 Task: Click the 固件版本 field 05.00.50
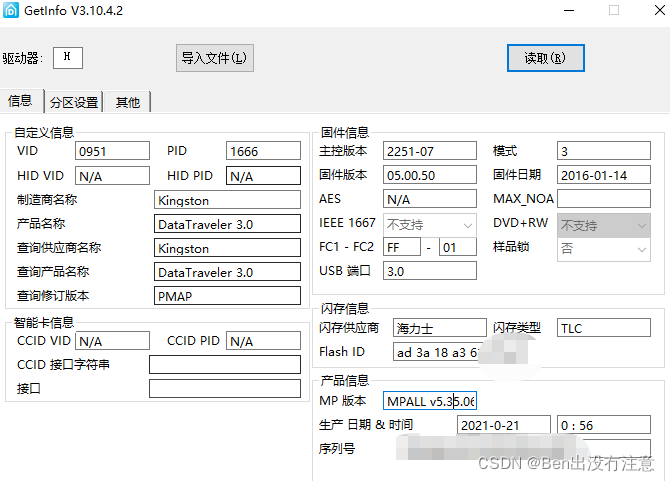(x=430, y=175)
